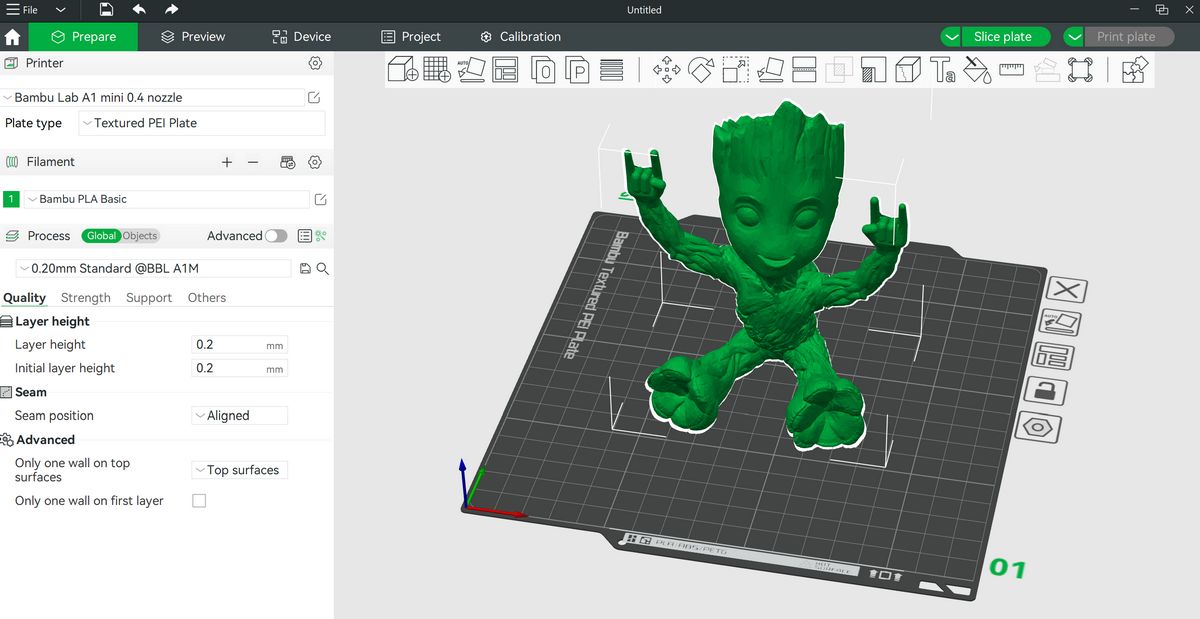Open the Seam position dropdown
1200x619 pixels.
(x=239, y=415)
